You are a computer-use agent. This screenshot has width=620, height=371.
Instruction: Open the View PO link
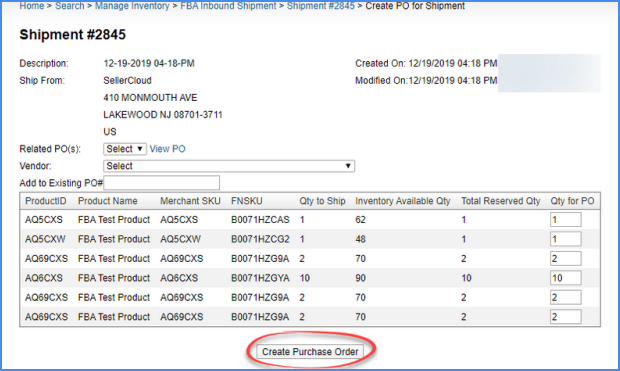click(167, 149)
